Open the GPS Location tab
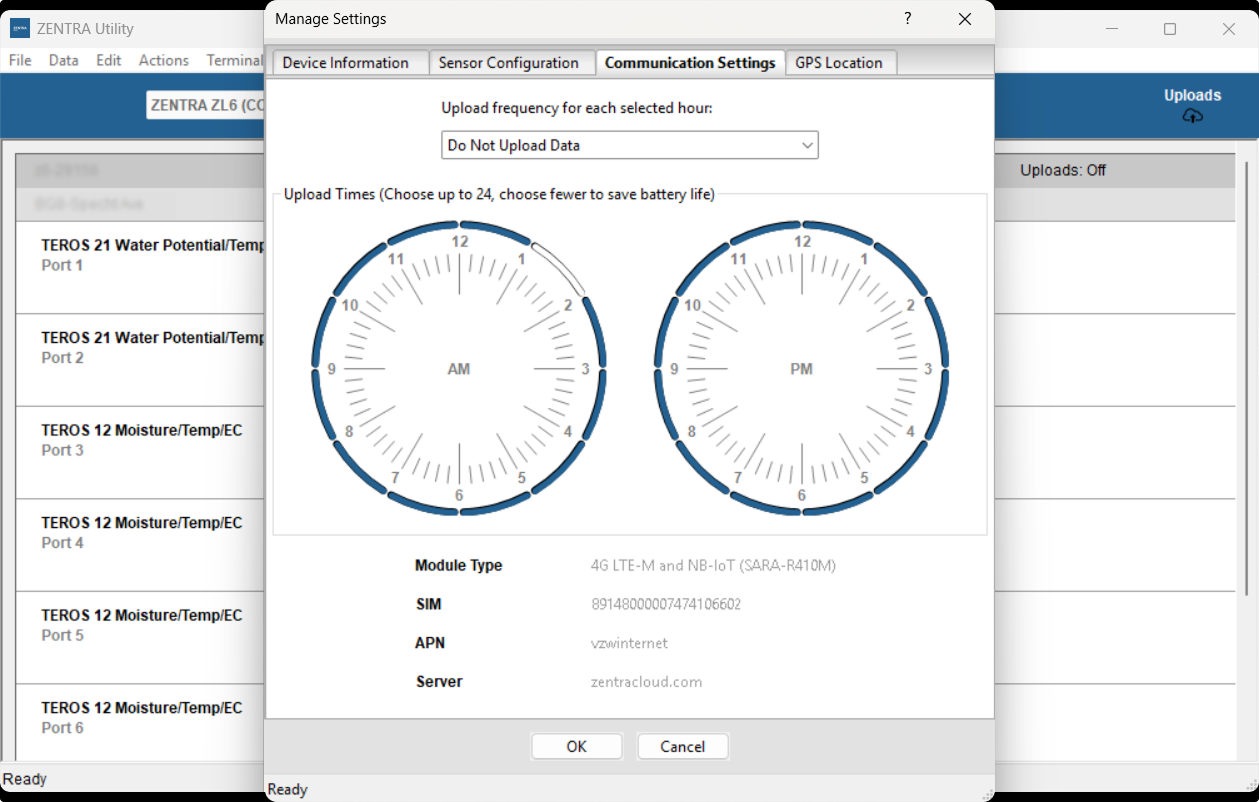This screenshot has width=1259, height=802. (839, 62)
